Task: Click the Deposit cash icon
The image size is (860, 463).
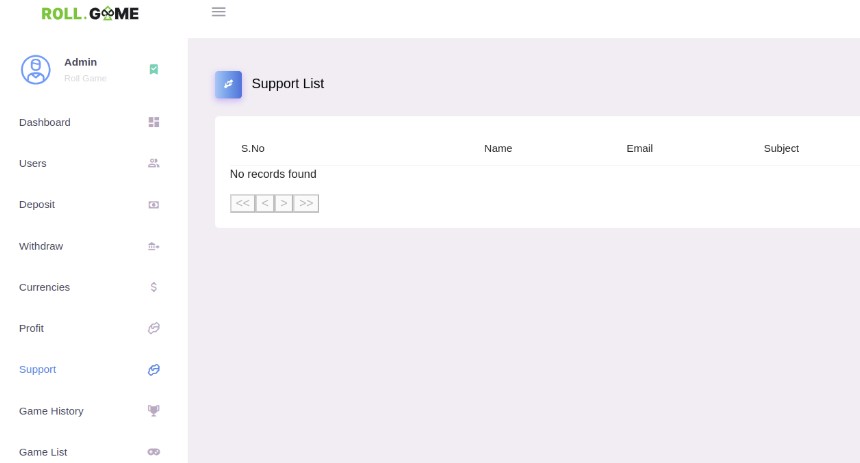Action: 154,205
